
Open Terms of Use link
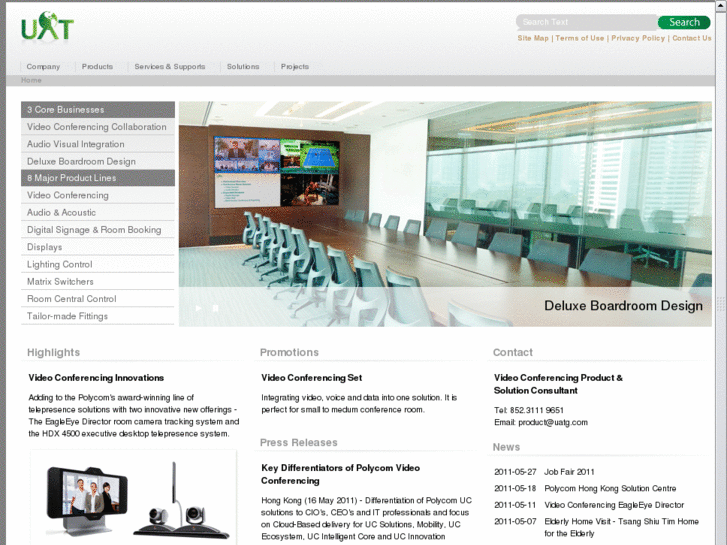click(580, 38)
